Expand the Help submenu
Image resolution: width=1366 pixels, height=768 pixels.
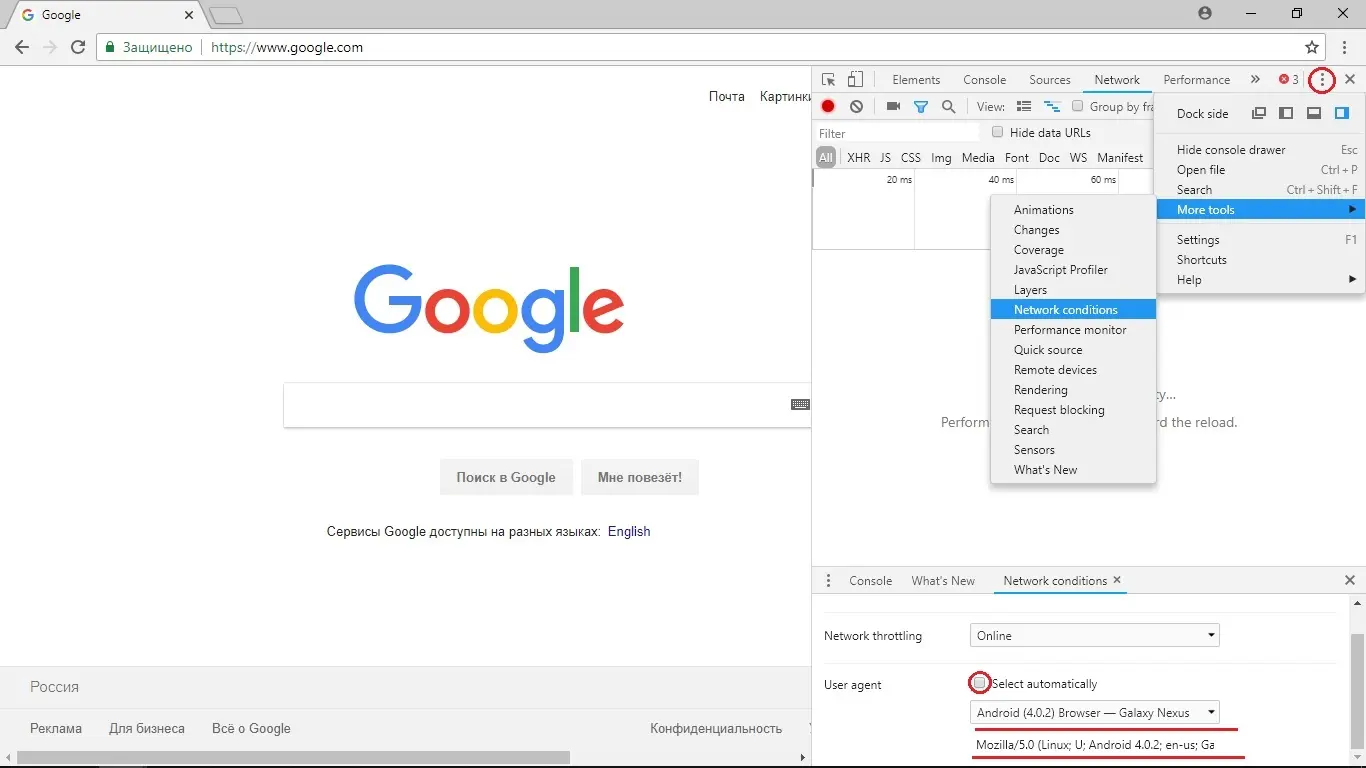click(1189, 280)
